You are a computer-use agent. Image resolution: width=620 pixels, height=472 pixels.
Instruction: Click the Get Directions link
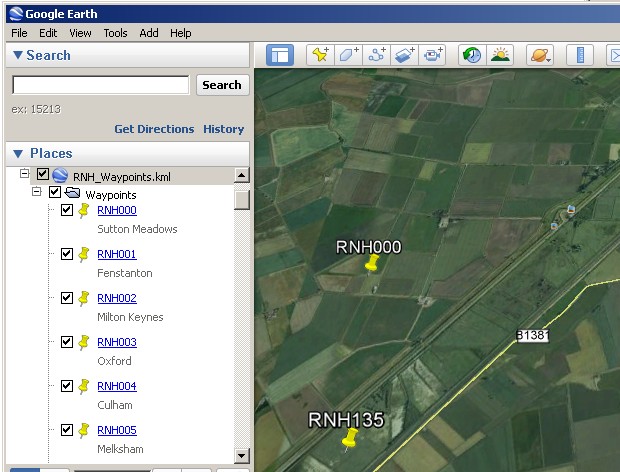(x=154, y=129)
